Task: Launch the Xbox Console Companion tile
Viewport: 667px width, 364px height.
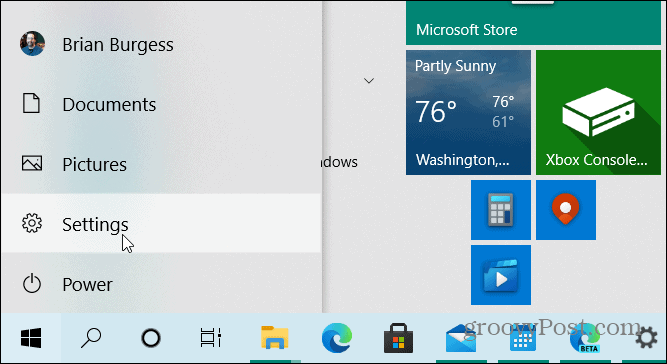Action: [598, 113]
